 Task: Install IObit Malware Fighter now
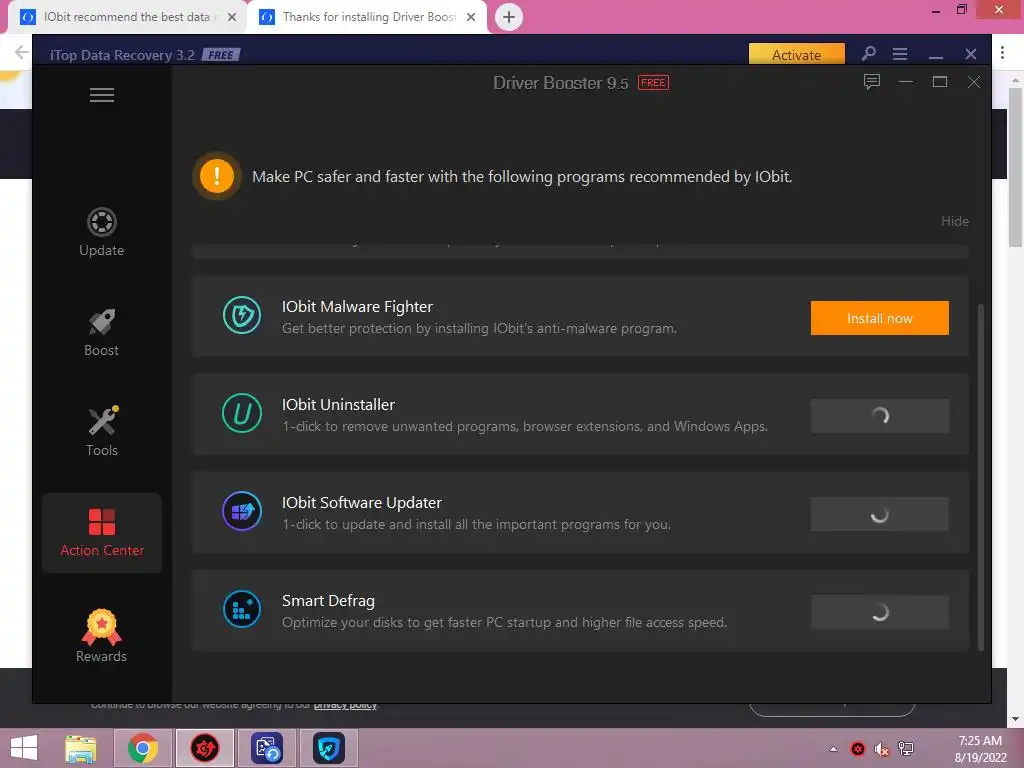880,318
